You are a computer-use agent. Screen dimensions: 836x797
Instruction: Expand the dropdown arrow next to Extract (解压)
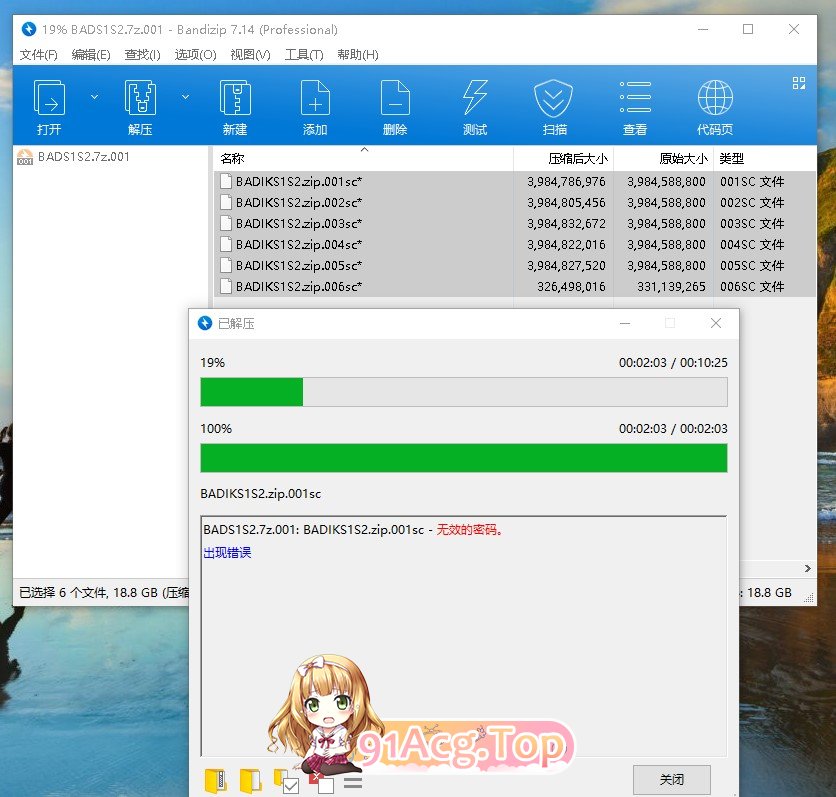coord(185,97)
